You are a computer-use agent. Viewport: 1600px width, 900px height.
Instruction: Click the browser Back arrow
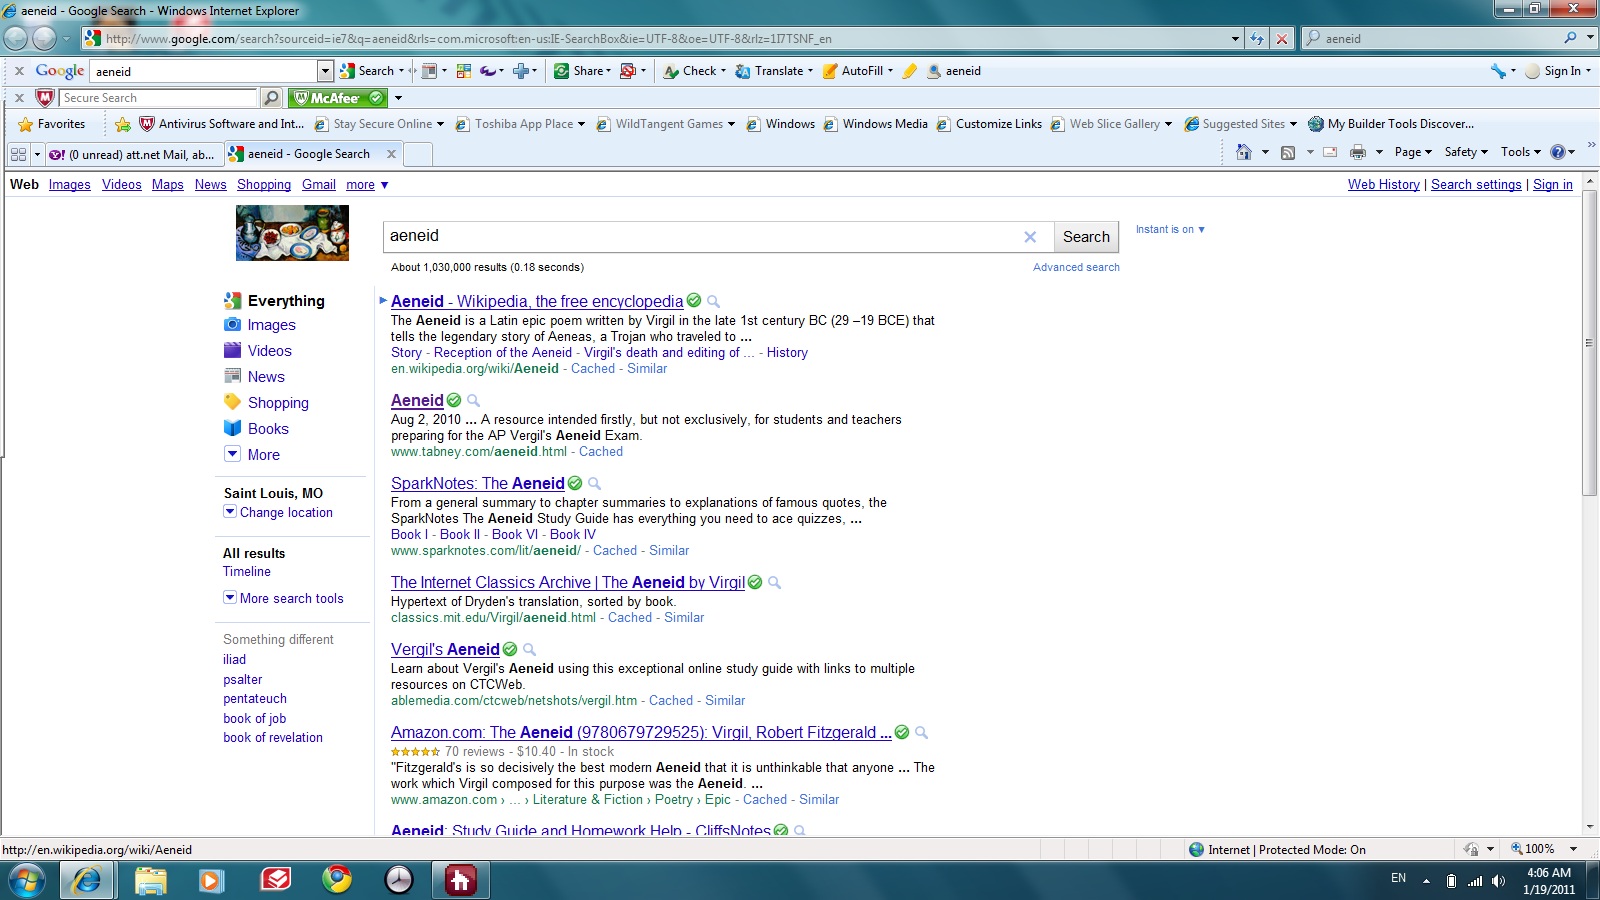click(x=15, y=38)
